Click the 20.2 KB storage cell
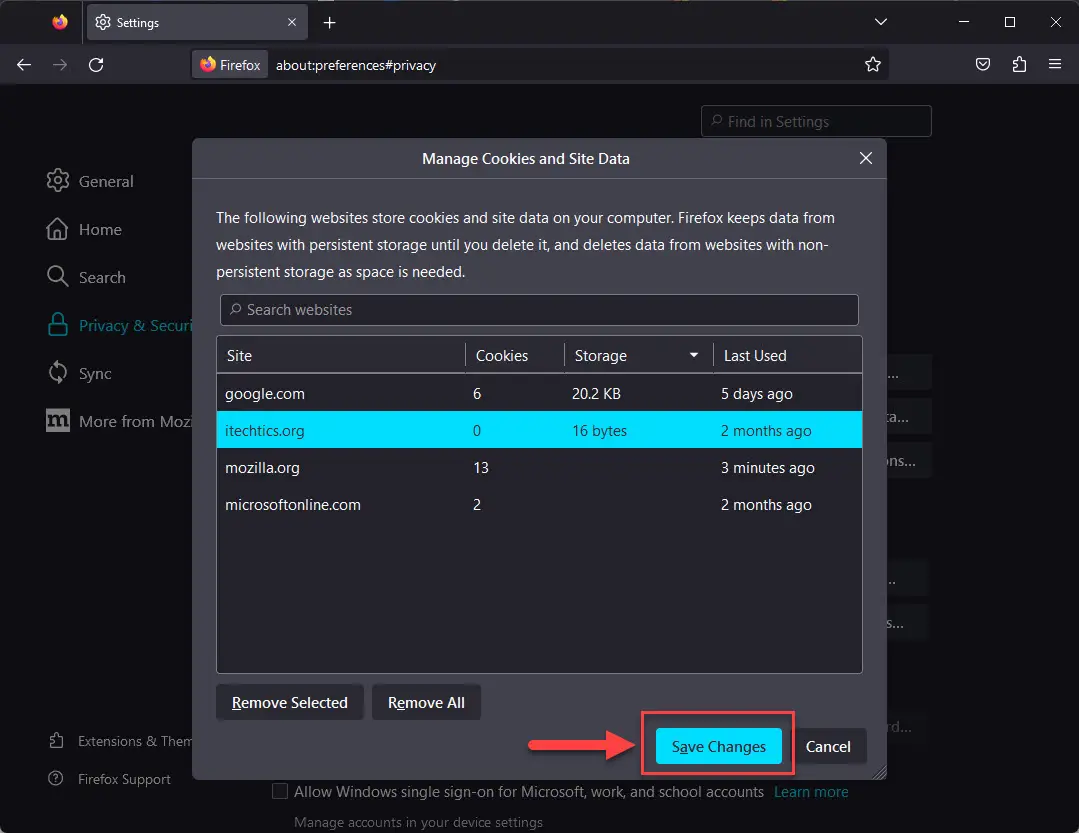Screen dimensions: 1079x833 point(596,393)
